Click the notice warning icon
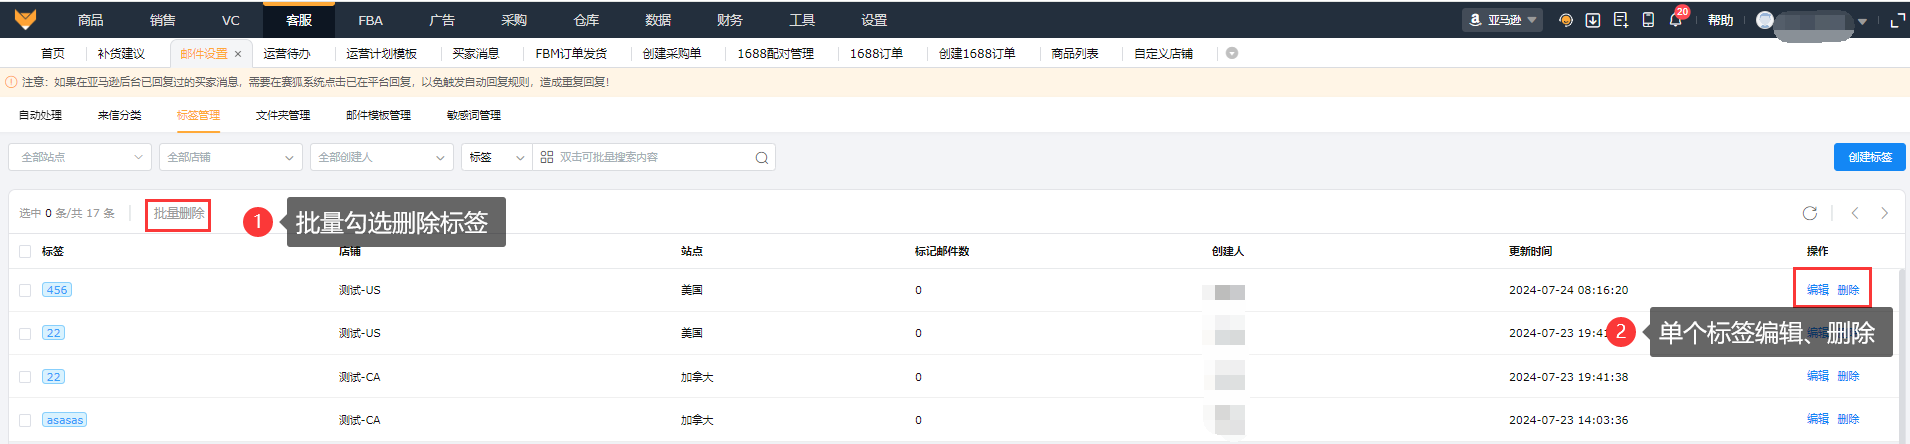This screenshot has height=444, width=1910. coord(11,82)
